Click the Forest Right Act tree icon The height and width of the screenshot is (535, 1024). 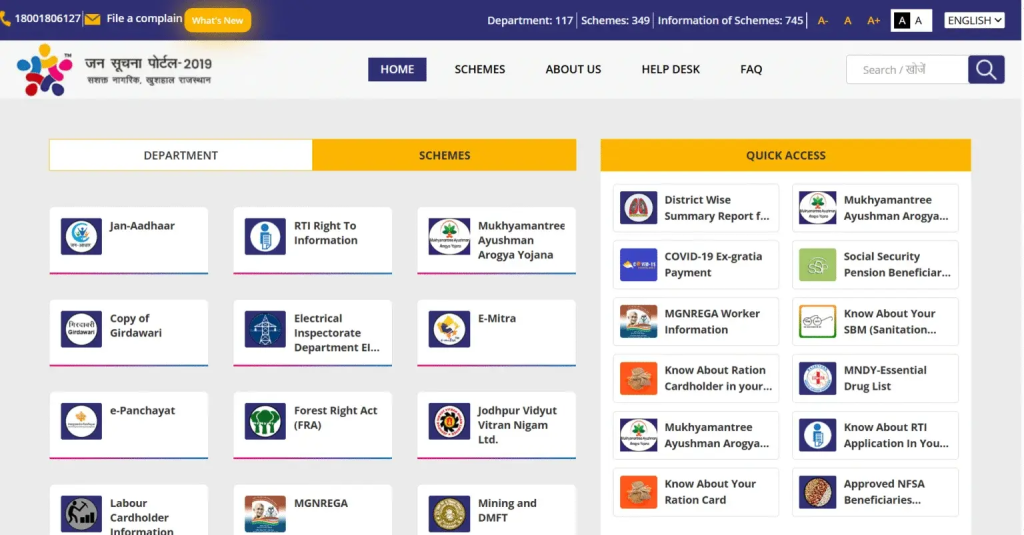(265, 421)
